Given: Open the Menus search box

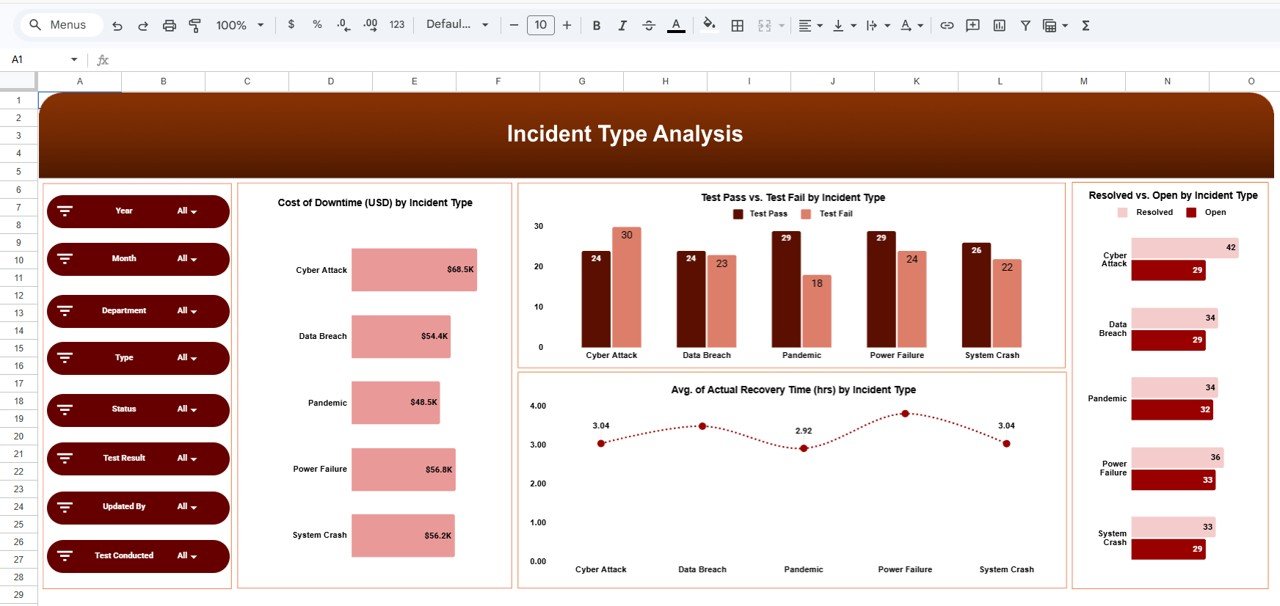Looking at the screenshot, I should coord(60,24).
